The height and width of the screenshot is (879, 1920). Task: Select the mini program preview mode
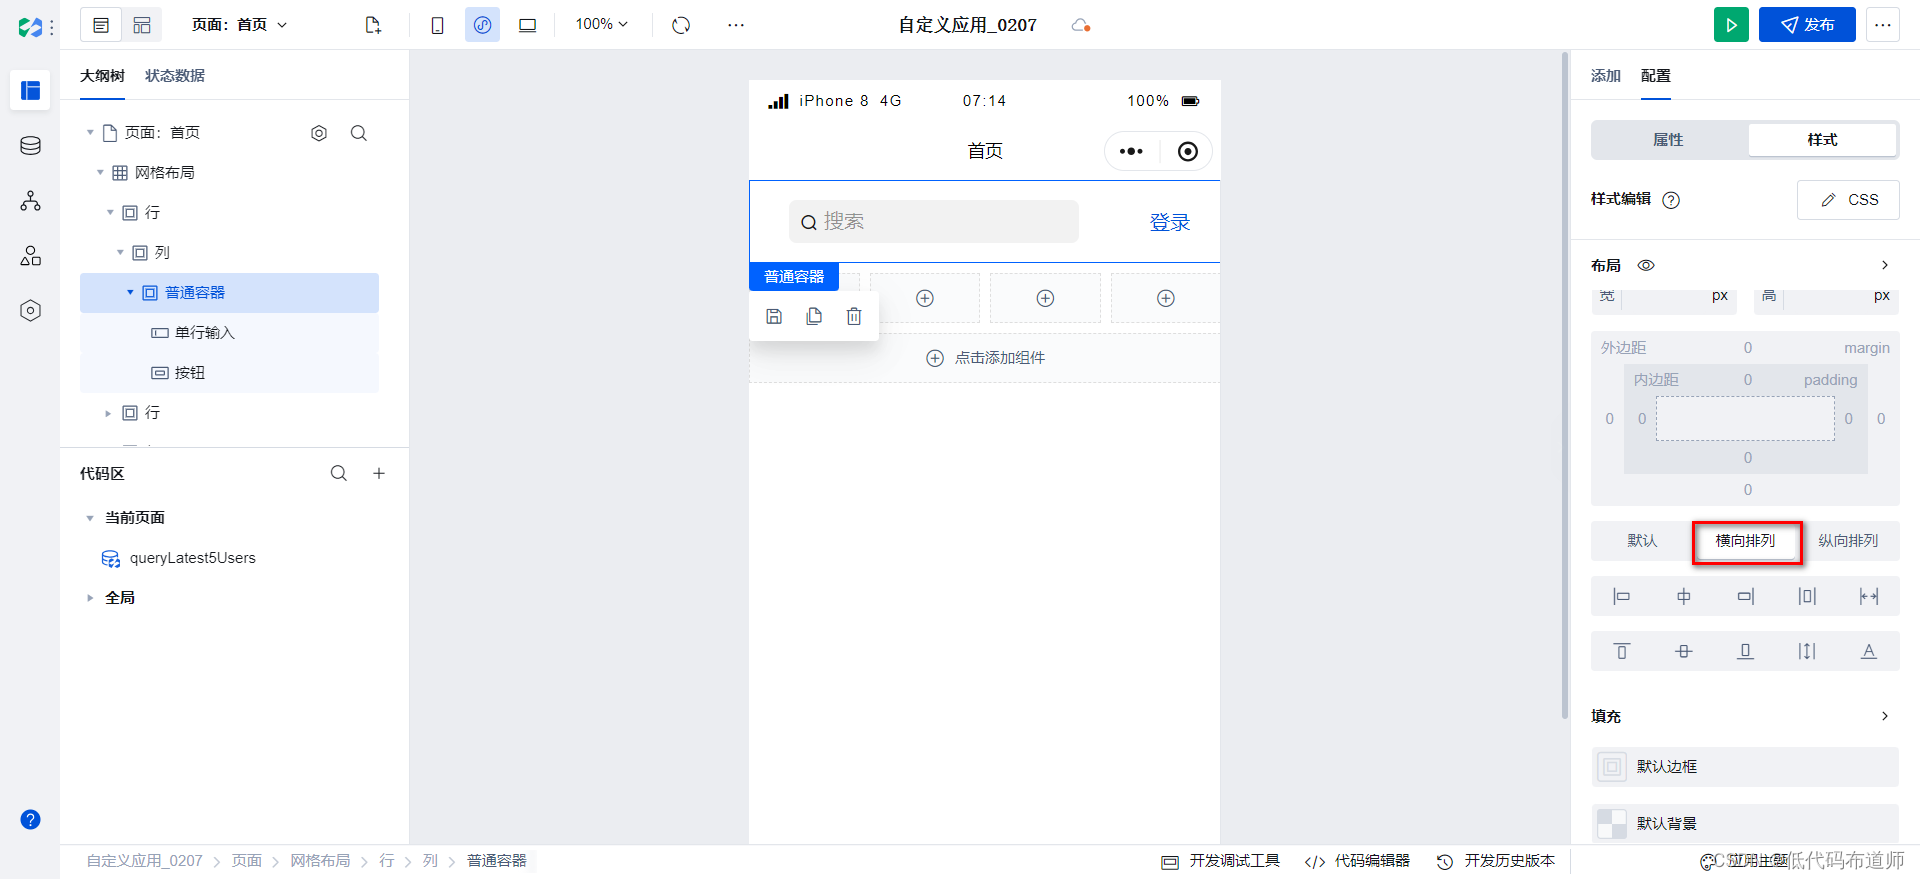click(482, 25)
